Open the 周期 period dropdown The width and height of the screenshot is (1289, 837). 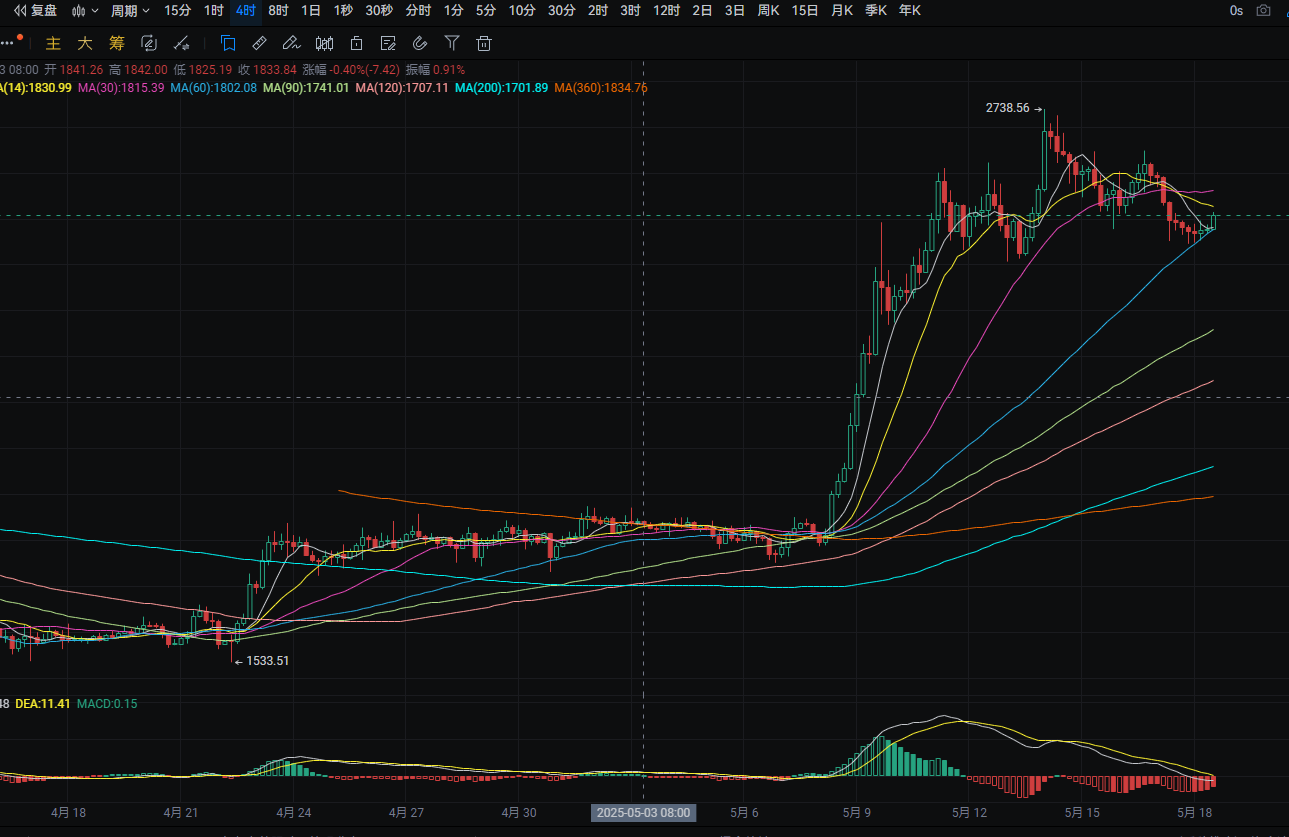point(130,11)
